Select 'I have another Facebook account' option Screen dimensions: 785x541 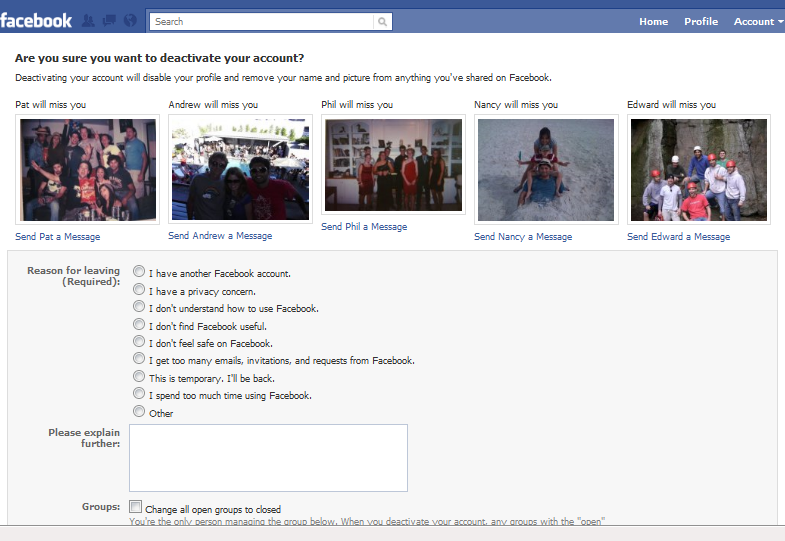tap(139, 272)
